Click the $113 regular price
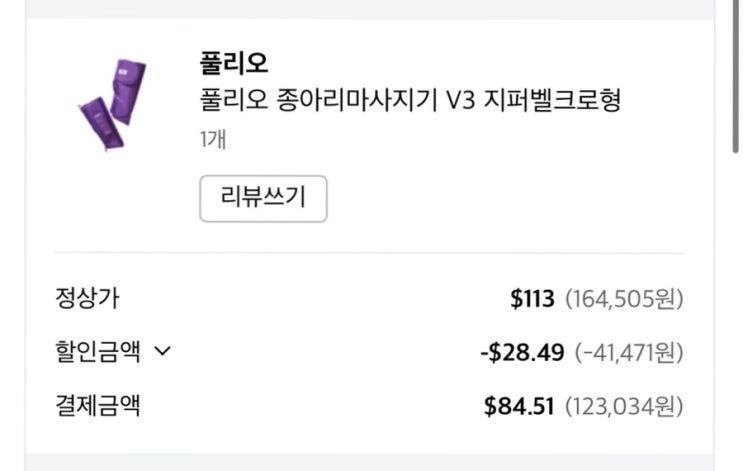Image resolution: width=743 pixels, height=471 pixels. [x=533, y=299]
